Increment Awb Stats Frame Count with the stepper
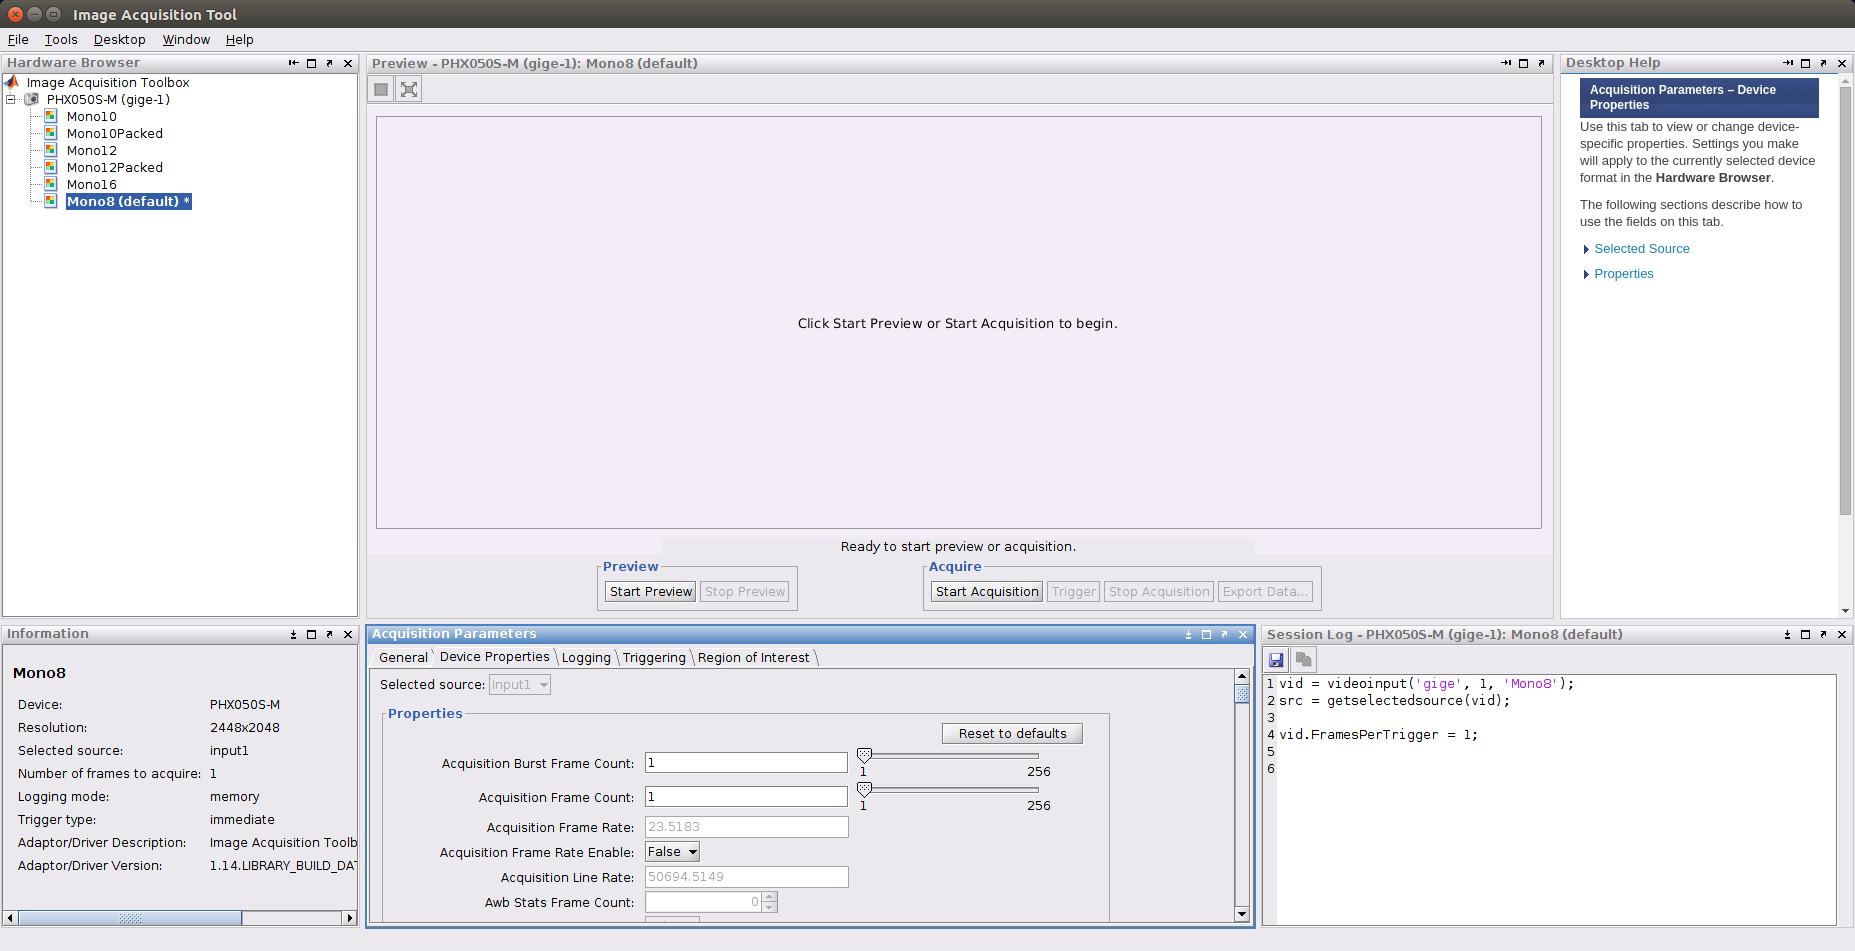Screen dimensions: 1855x951 [x=768, y=896]
